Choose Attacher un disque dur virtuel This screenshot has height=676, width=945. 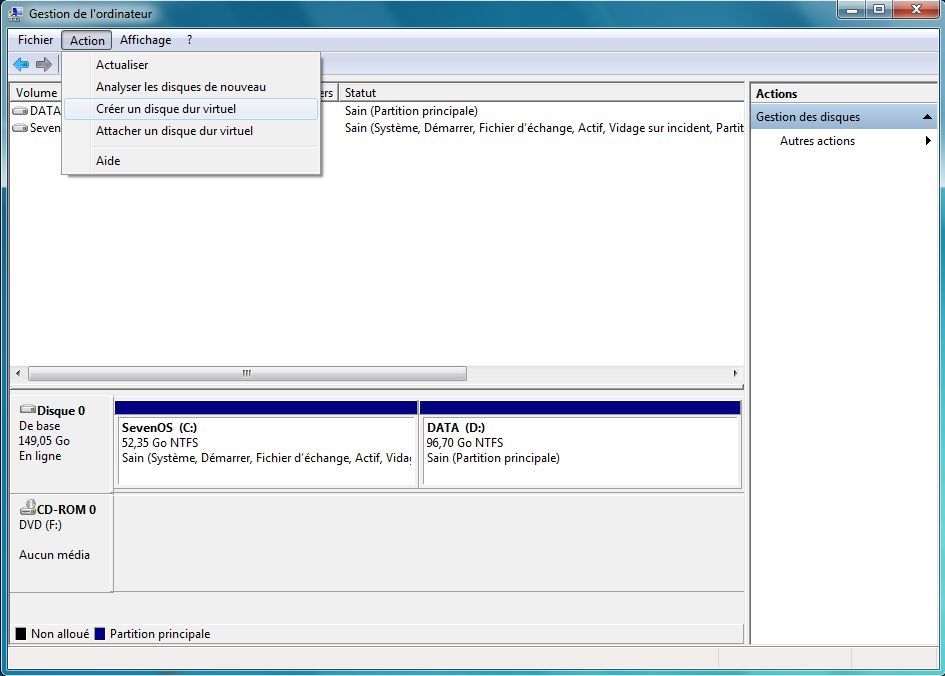click(x=191, y=131)
